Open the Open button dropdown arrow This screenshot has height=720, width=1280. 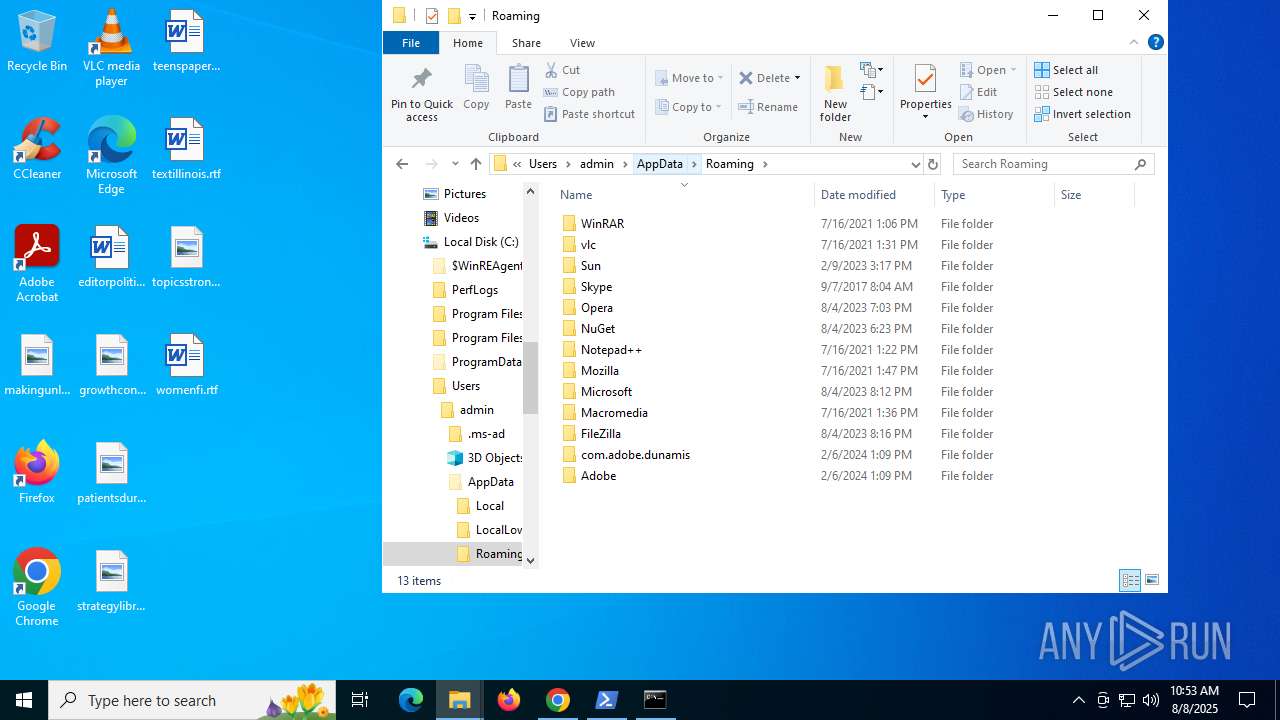click(1013, 70)
